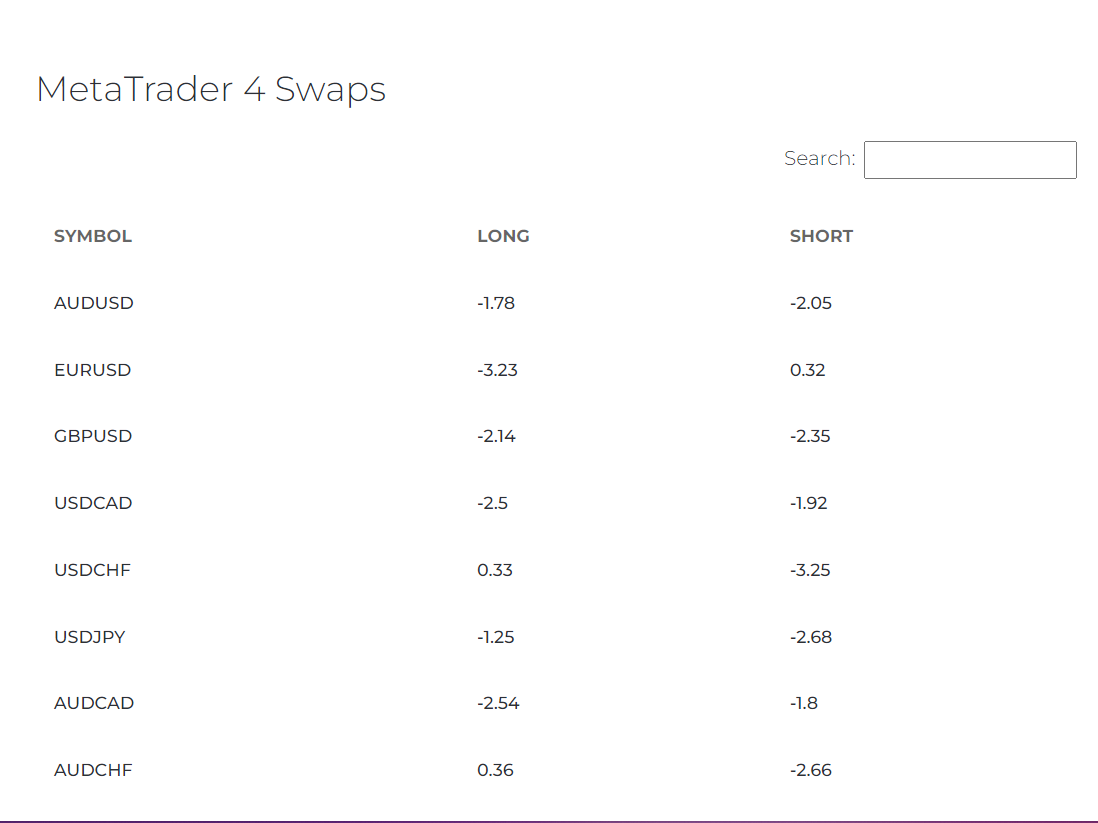Pick the AUDCAD symbol entry
The image size is (1098, 823).
tap(94, 703)
